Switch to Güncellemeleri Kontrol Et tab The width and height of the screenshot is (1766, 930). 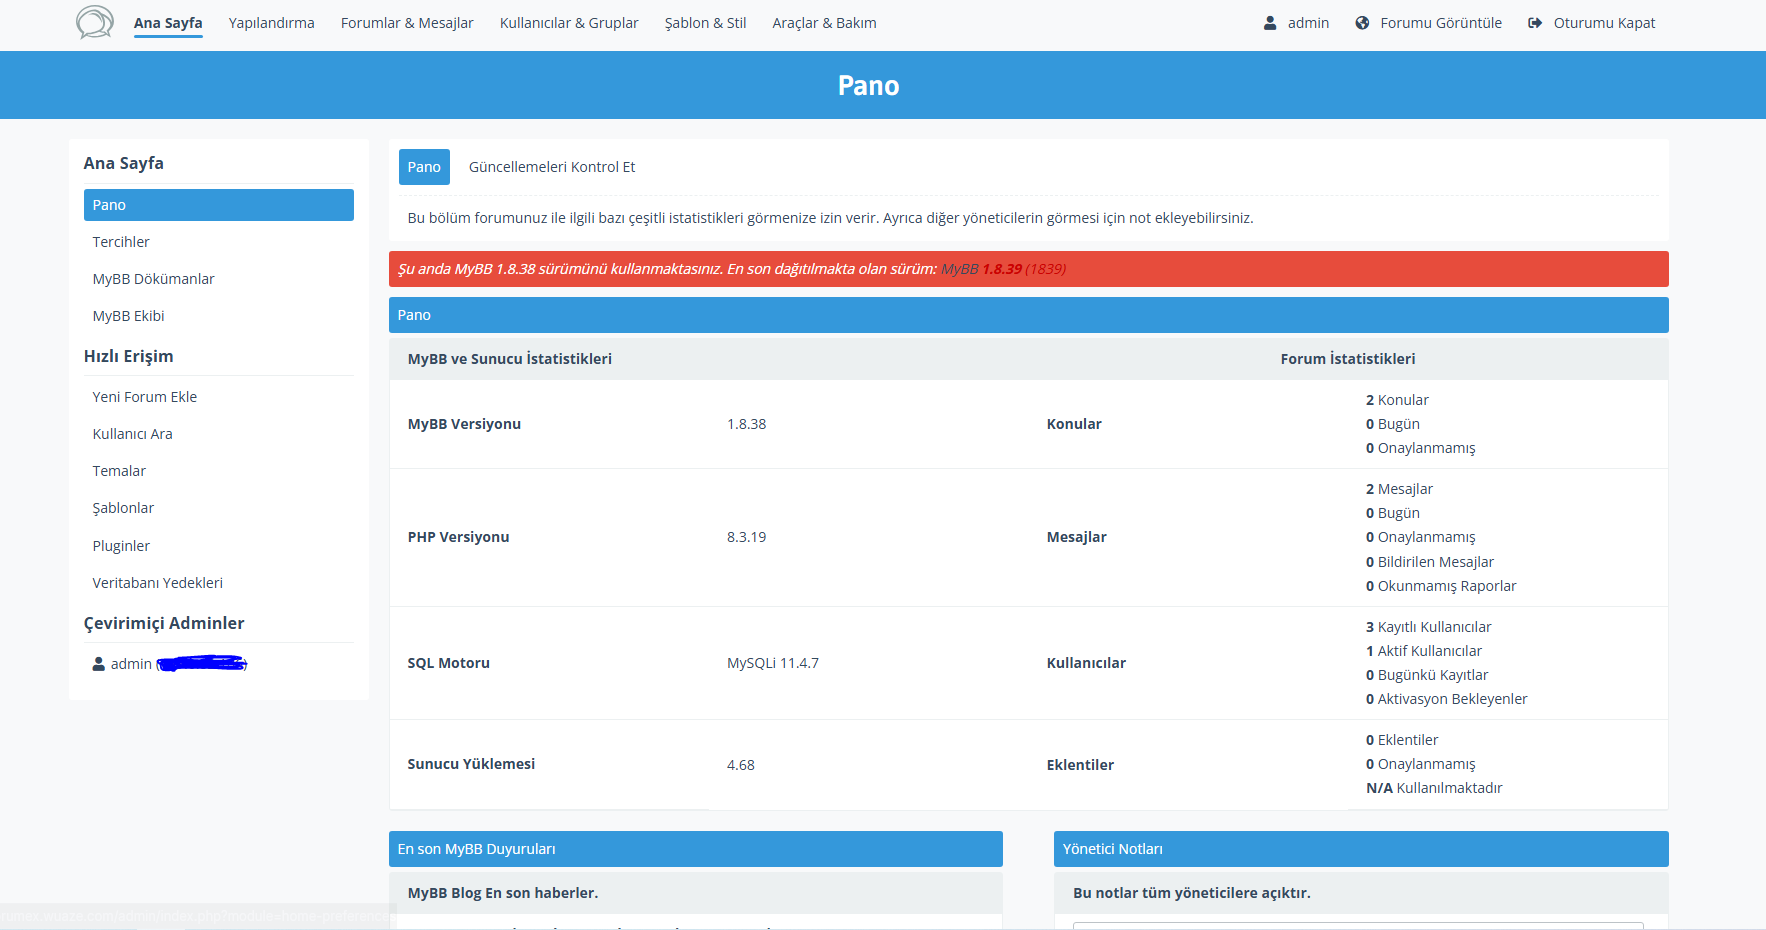552,167
